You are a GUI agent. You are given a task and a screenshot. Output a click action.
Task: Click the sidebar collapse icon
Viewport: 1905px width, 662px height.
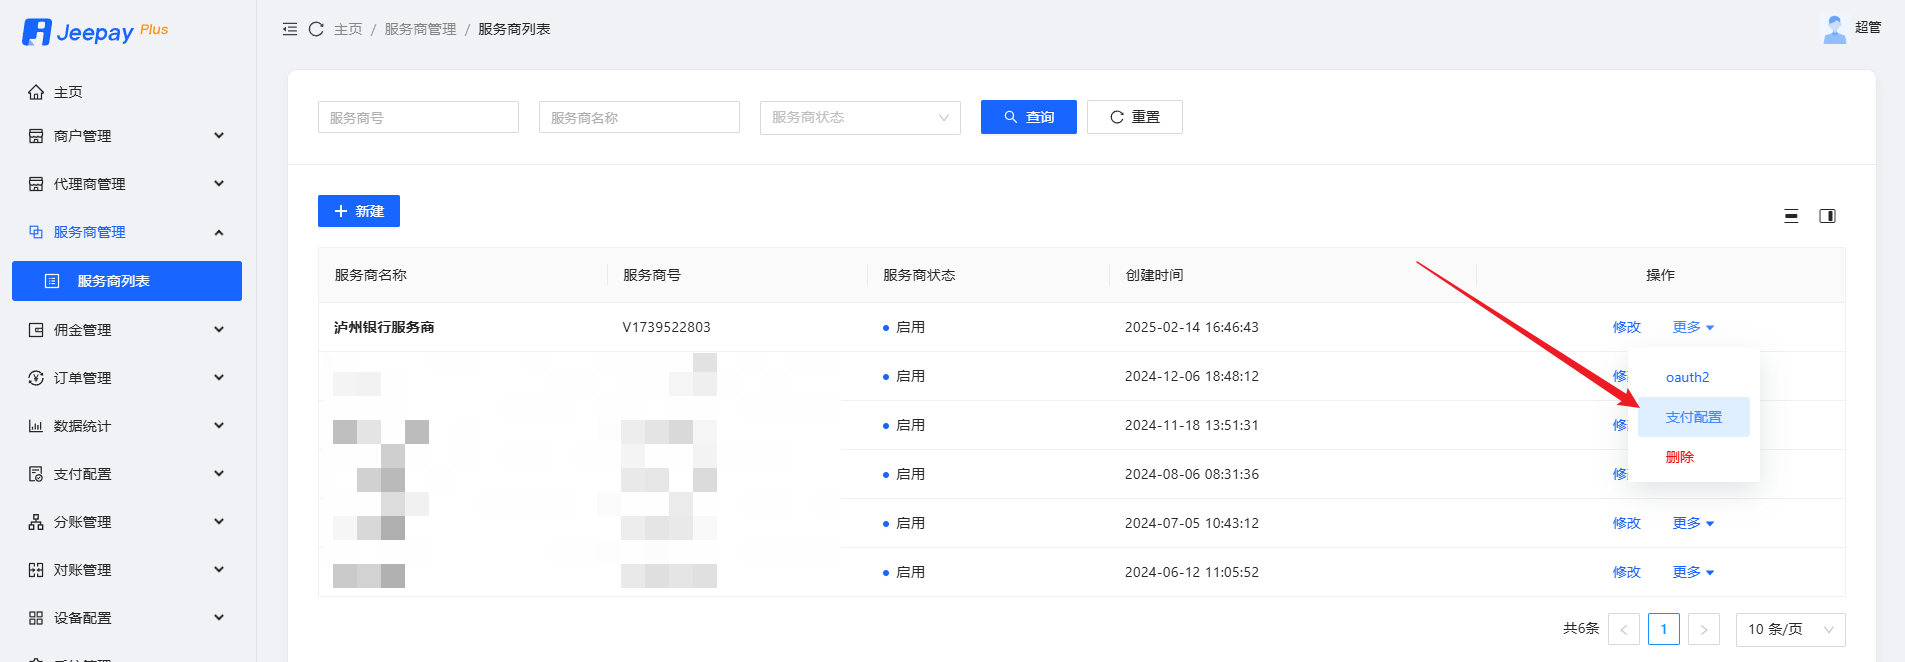(290, 29)
